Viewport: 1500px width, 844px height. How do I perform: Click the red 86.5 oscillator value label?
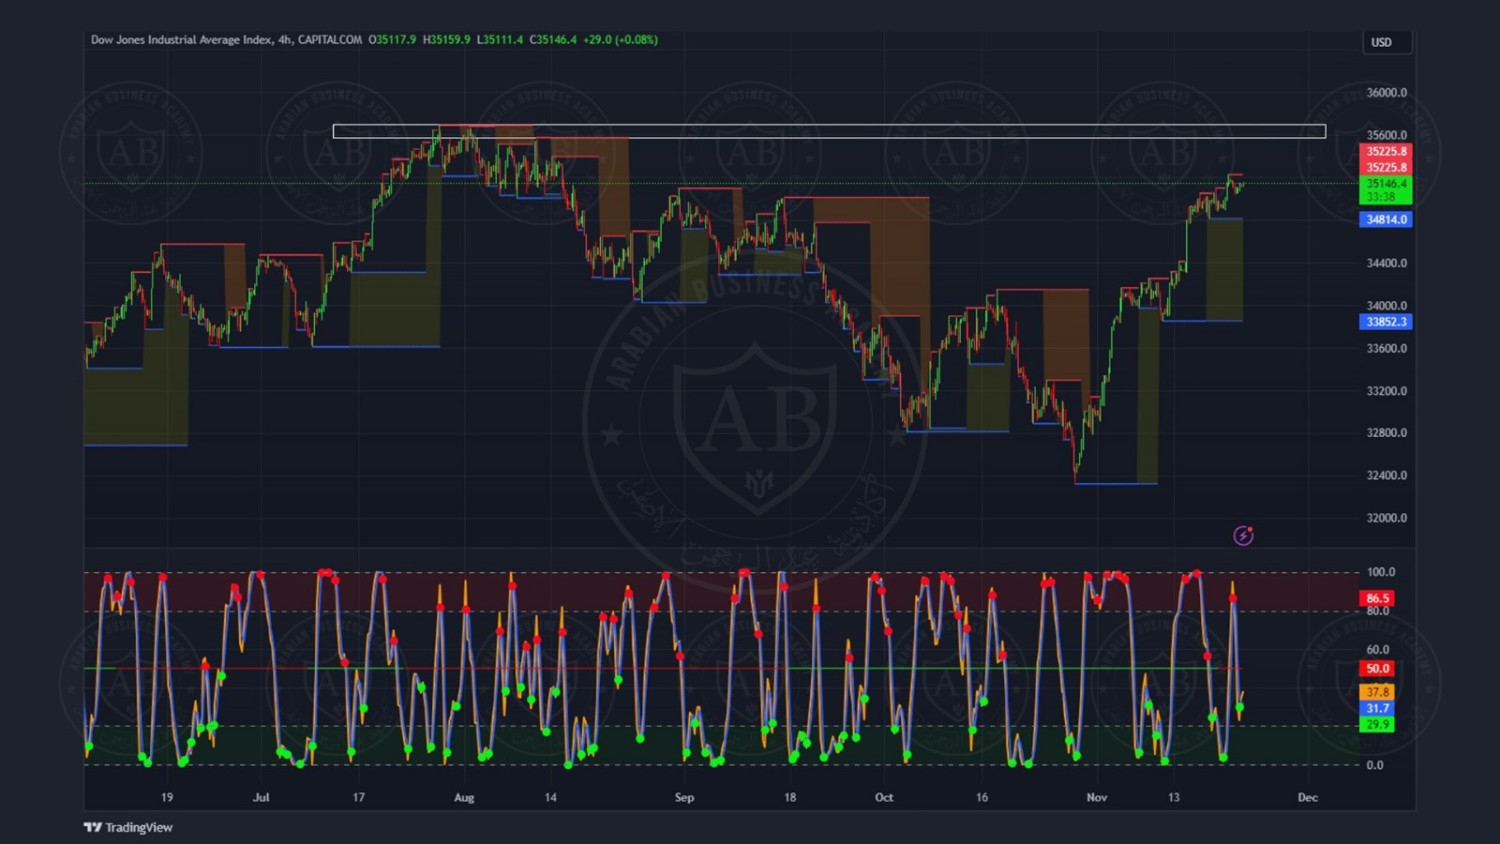pyautogui.click(x=1377, y=598)
